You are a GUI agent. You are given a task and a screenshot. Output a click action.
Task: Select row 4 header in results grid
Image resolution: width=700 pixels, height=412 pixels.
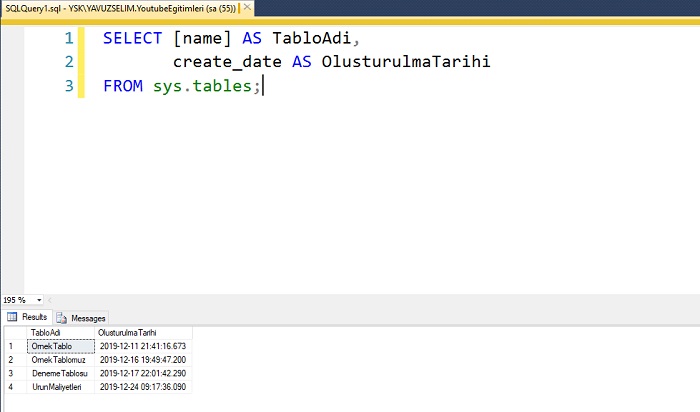[x=16, y=387]
